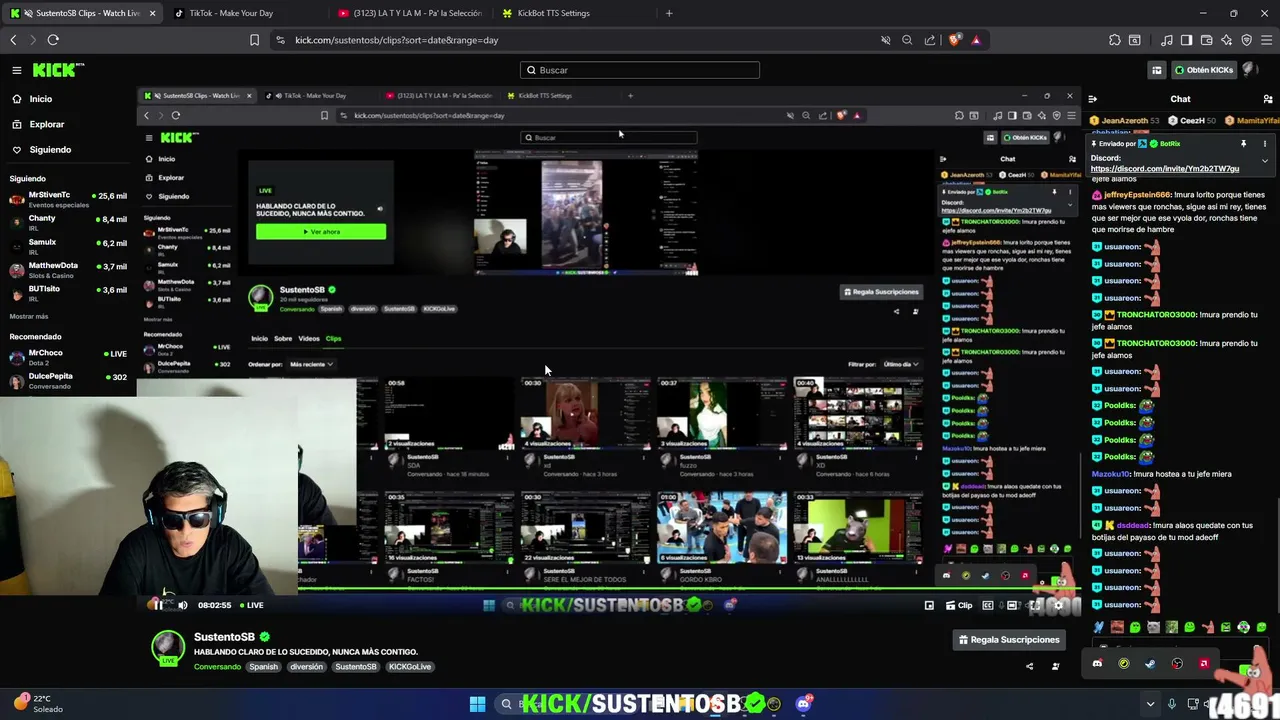Share the page using the address bar share icon
Screen dimensions: 1280x720
pyautogui.click(x=930, y=40)
